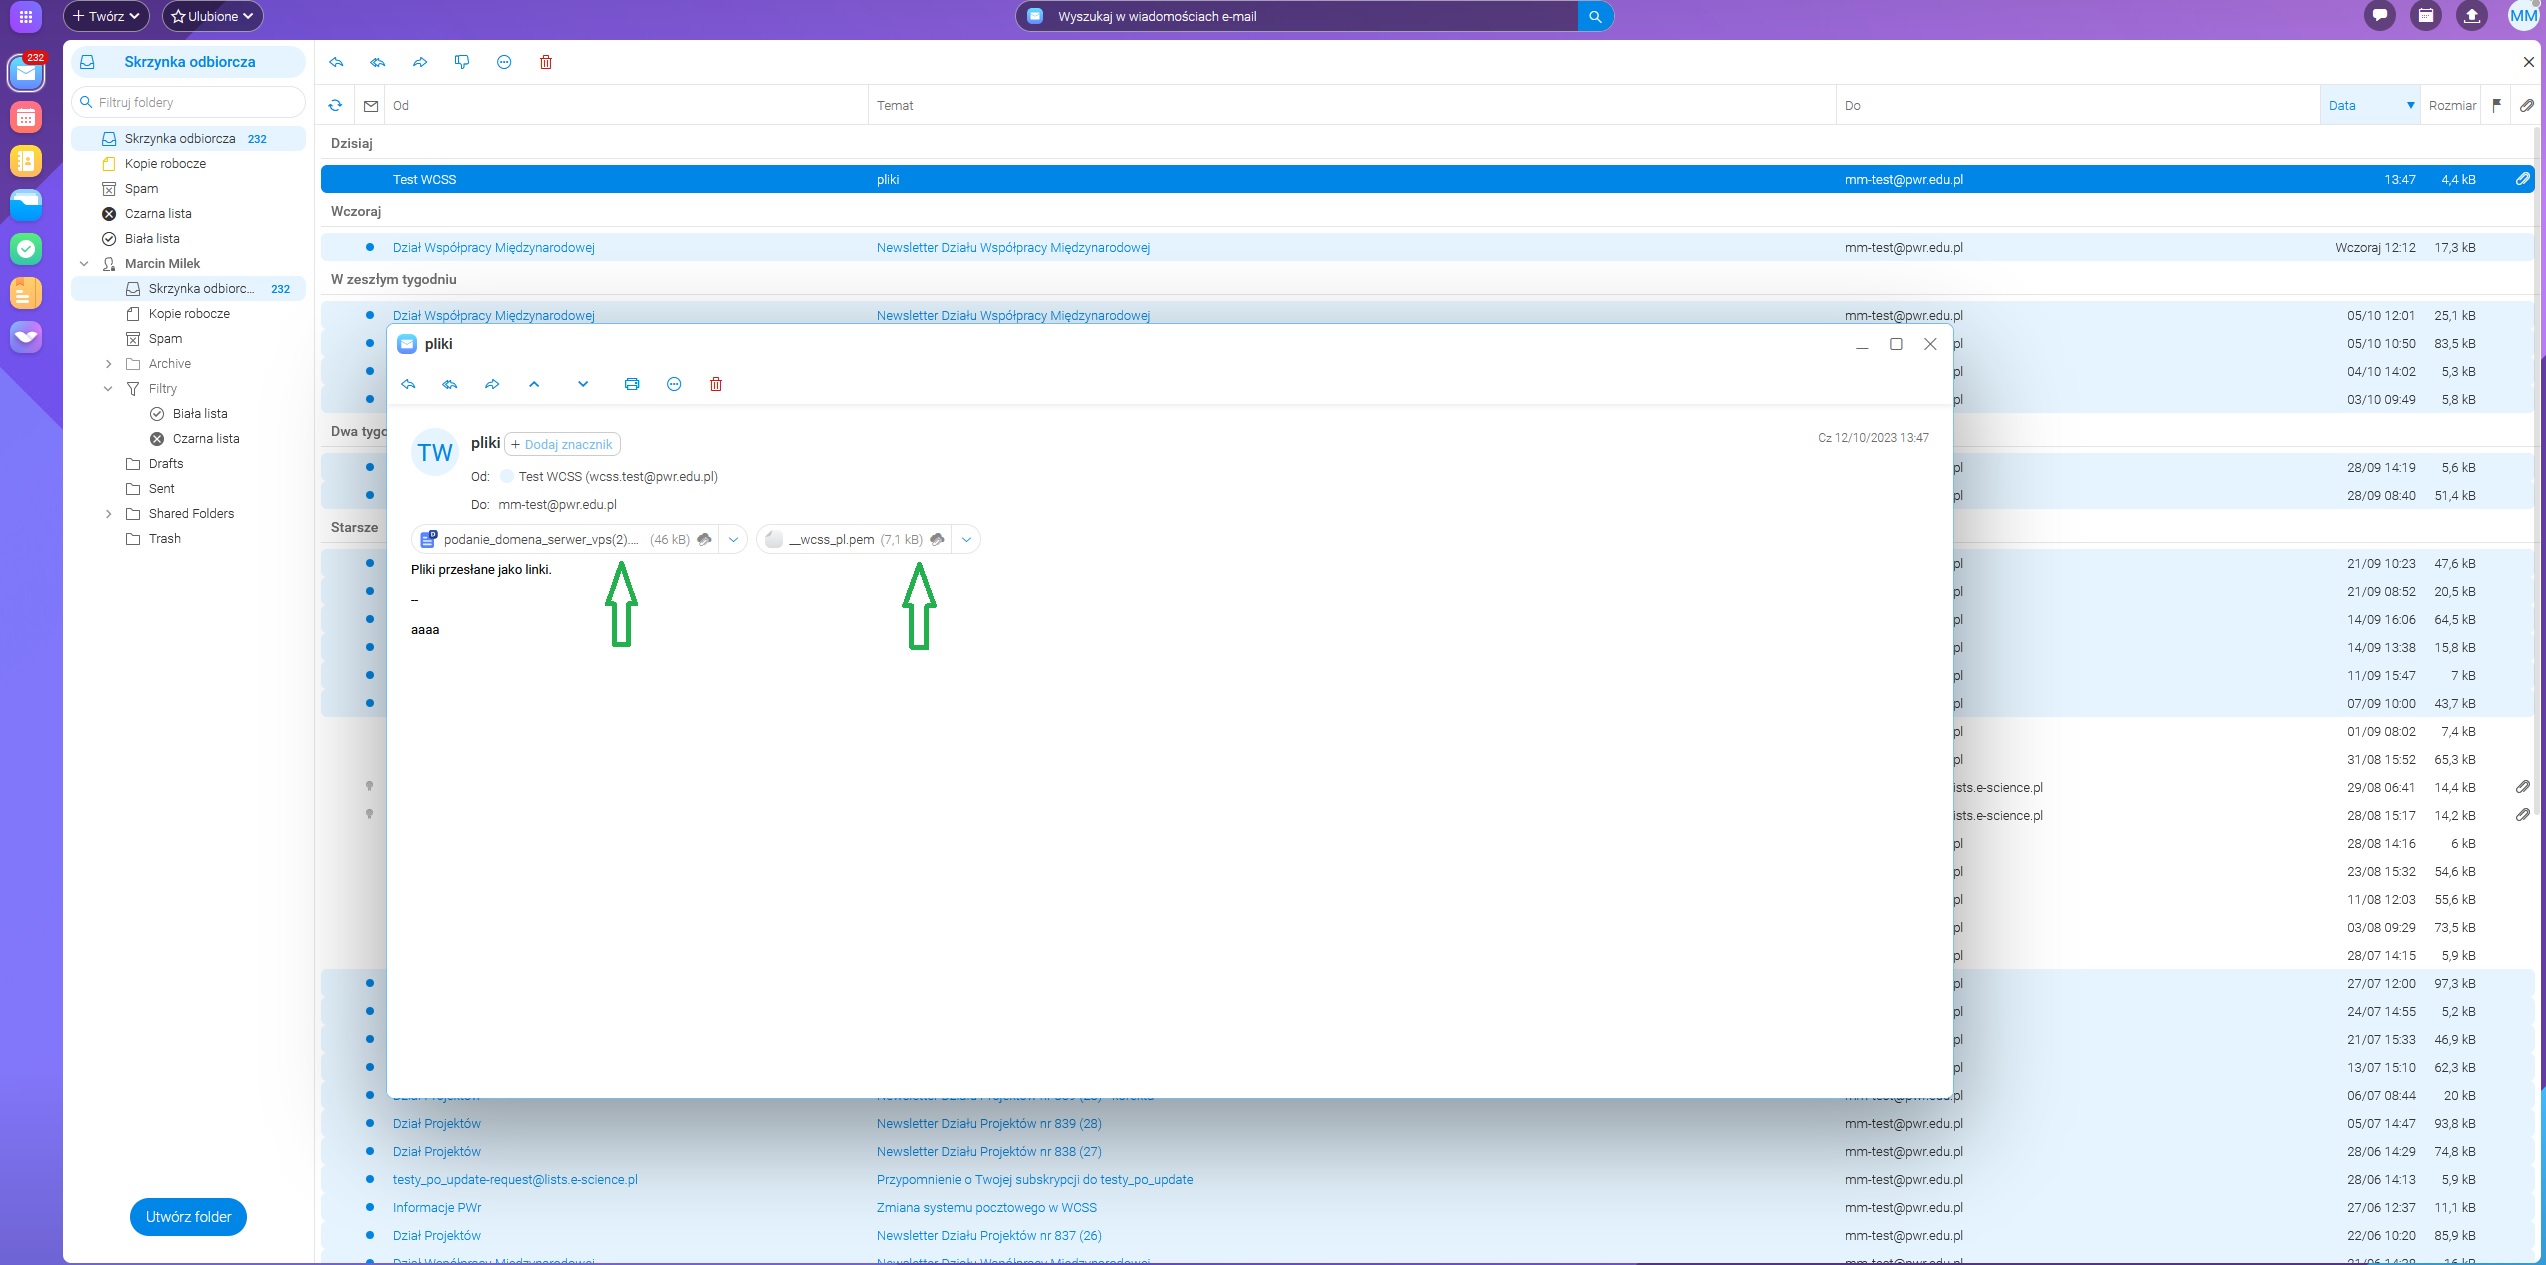Open the app launcher grid icon

(x=26, y=16)
